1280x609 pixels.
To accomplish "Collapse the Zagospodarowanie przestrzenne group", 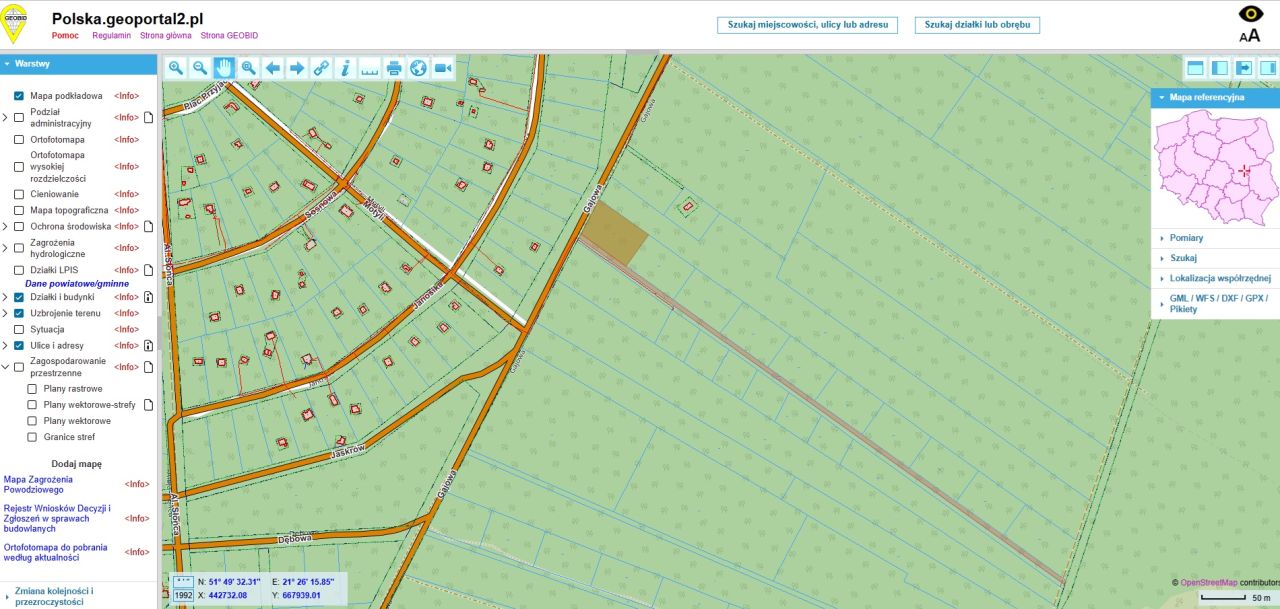I will coord(5,367).
